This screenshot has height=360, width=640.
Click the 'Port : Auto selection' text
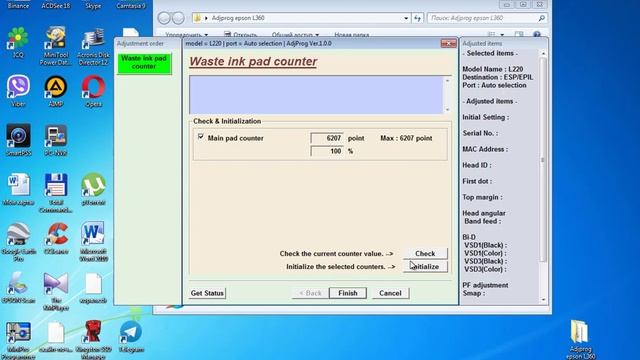[494, 85]
